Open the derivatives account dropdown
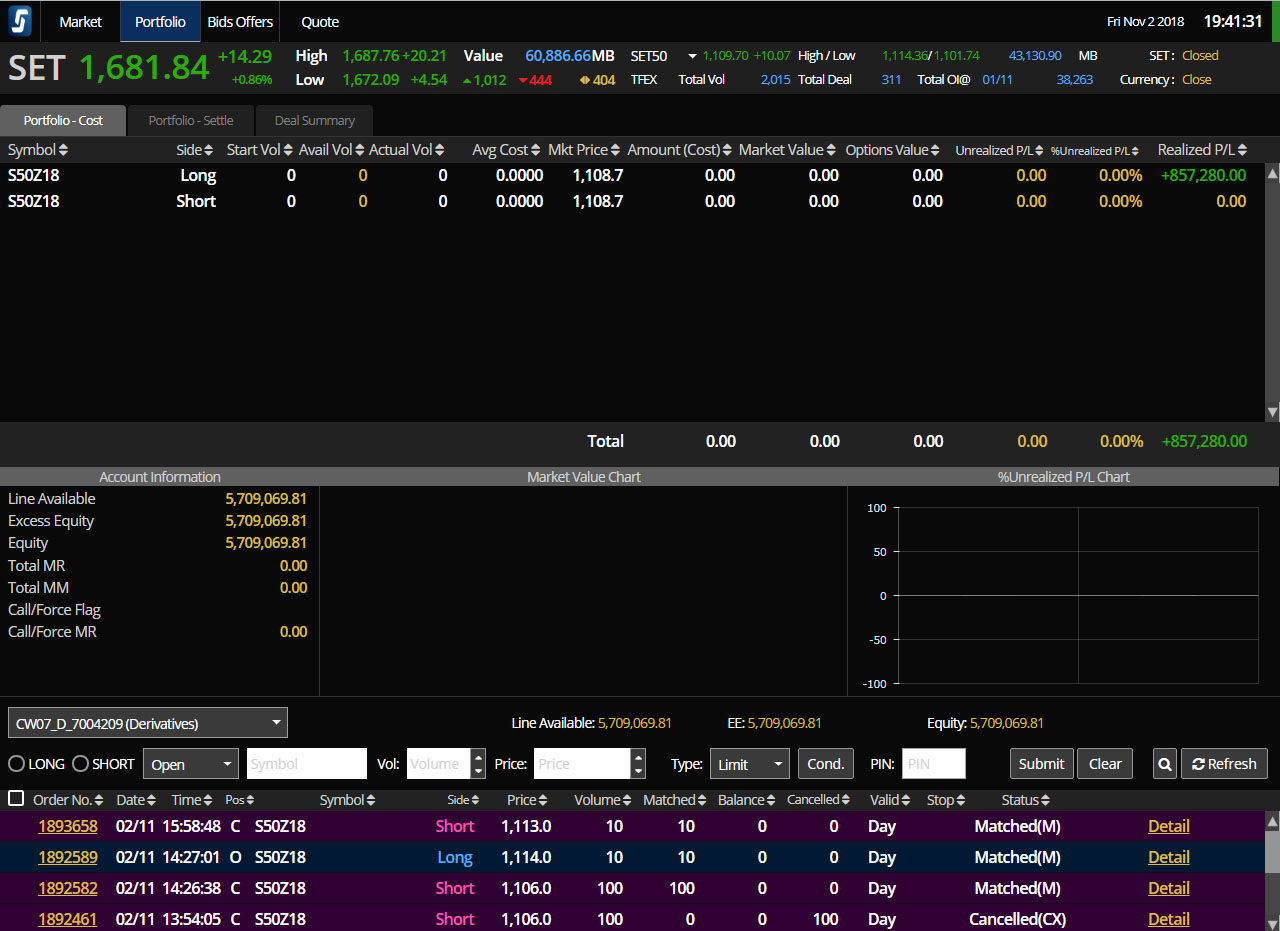This screenshot has width=1280, height=931. pyautogui.click(x=148, y=723)
